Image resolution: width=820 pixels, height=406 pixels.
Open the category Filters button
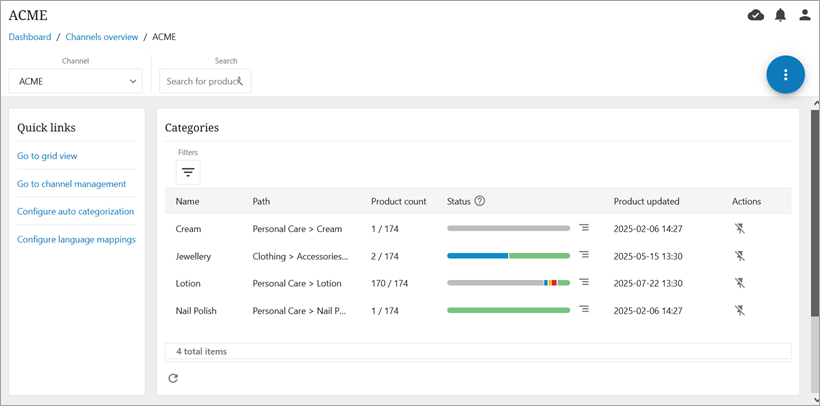click(188, 172)
